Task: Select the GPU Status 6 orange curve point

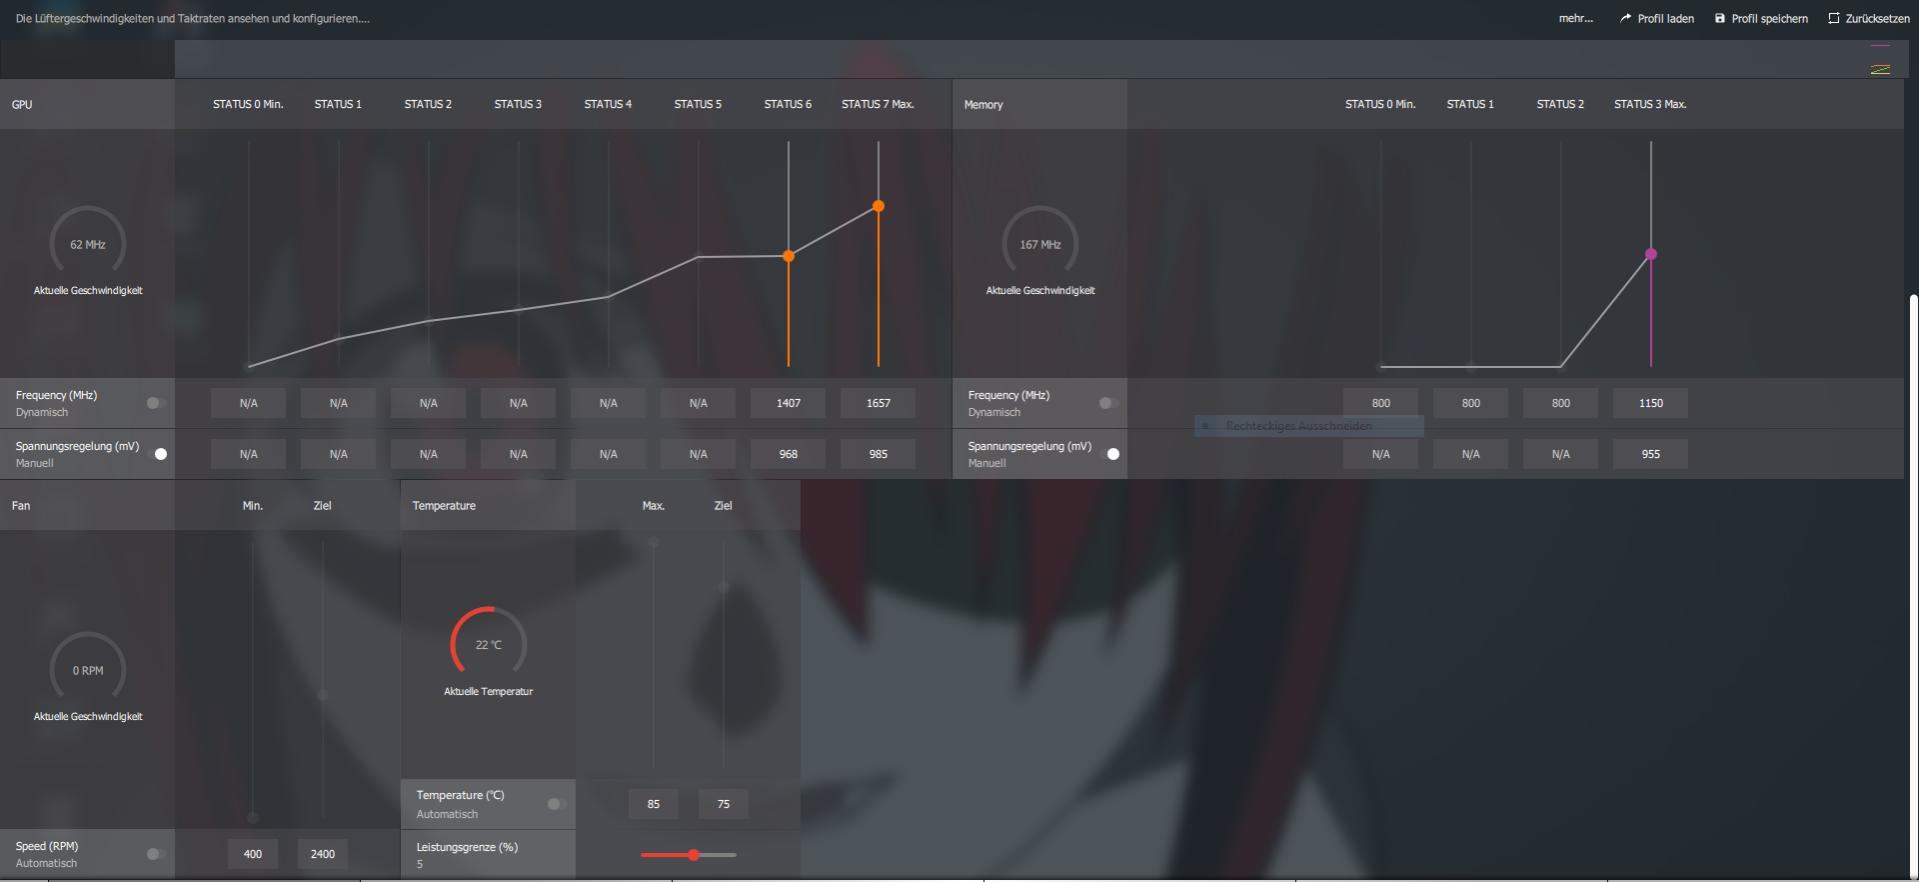Action: tap(789, 256)
